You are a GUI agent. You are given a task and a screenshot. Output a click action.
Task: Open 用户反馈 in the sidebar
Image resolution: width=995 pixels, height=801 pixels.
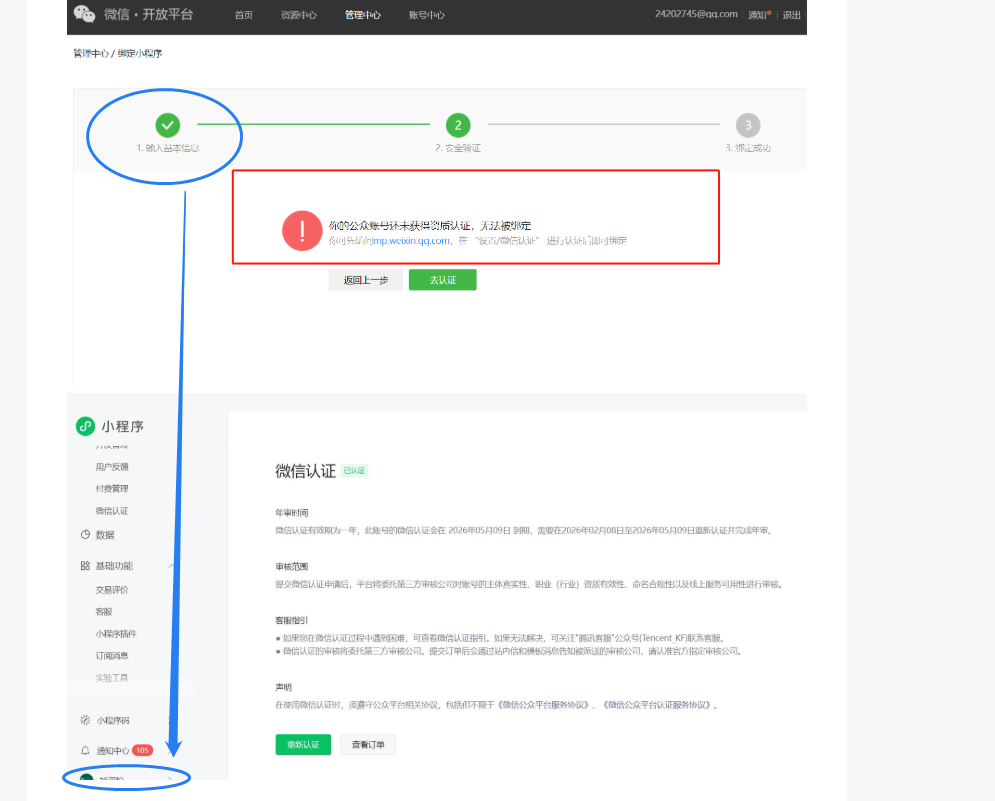[x=112, y=467]
